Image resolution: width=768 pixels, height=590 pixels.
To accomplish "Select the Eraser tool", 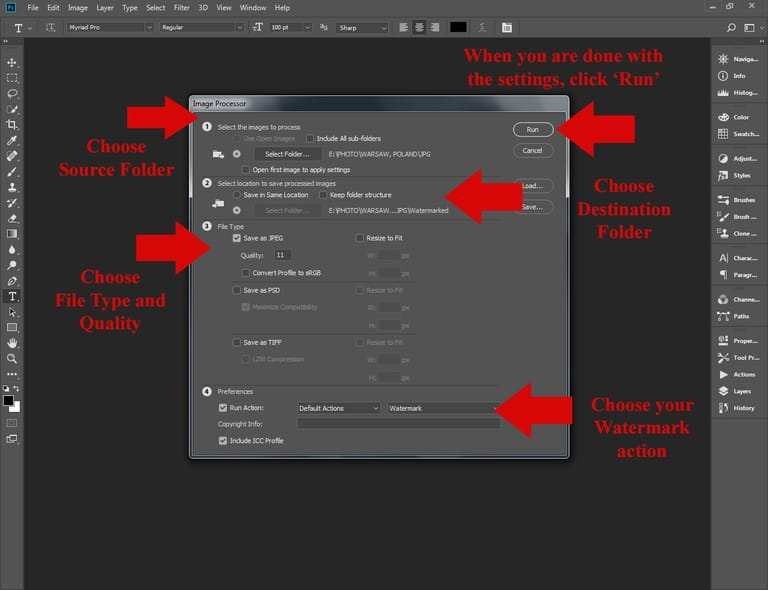I will pos(12,218).
